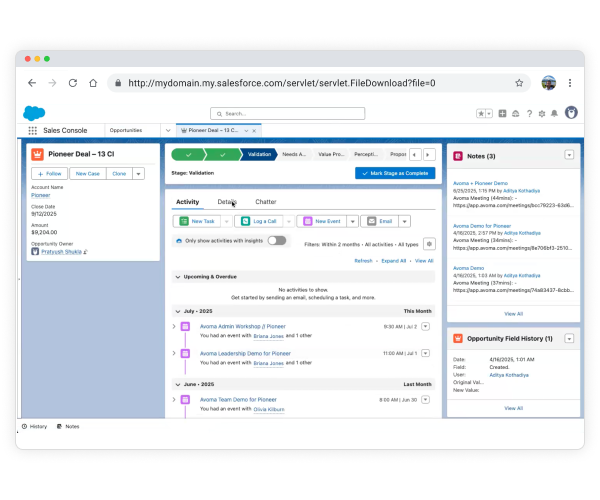
Task: Collapse the Upcoming & Overdue section
Action: (x=178, y=277)
